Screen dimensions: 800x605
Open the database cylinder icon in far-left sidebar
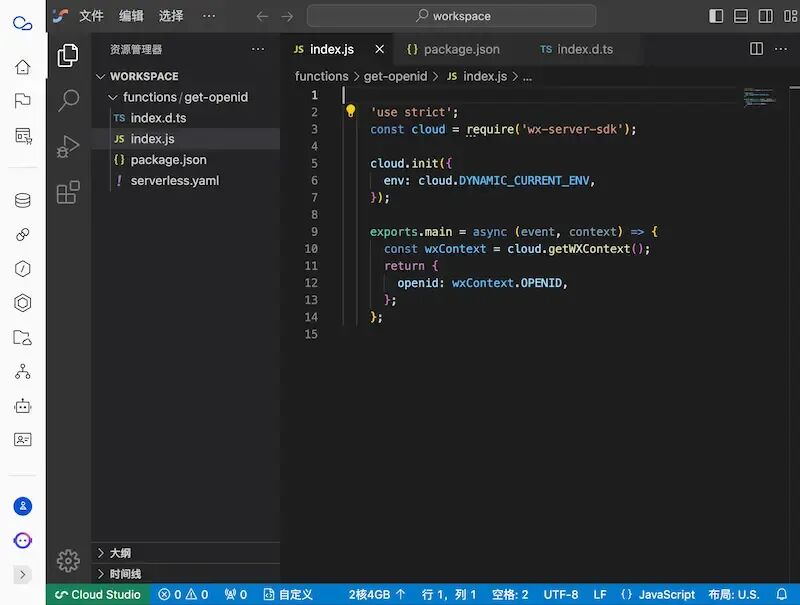(22, 200)
